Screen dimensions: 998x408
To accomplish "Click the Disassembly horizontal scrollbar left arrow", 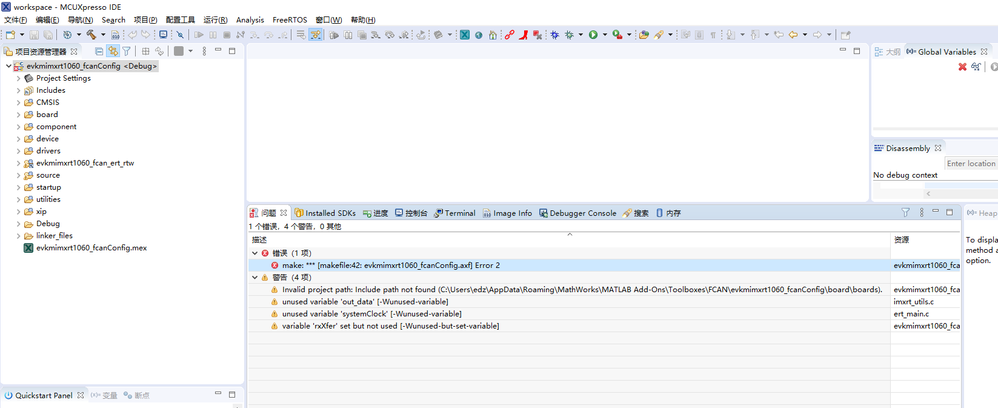I will (x=929, y=193).
